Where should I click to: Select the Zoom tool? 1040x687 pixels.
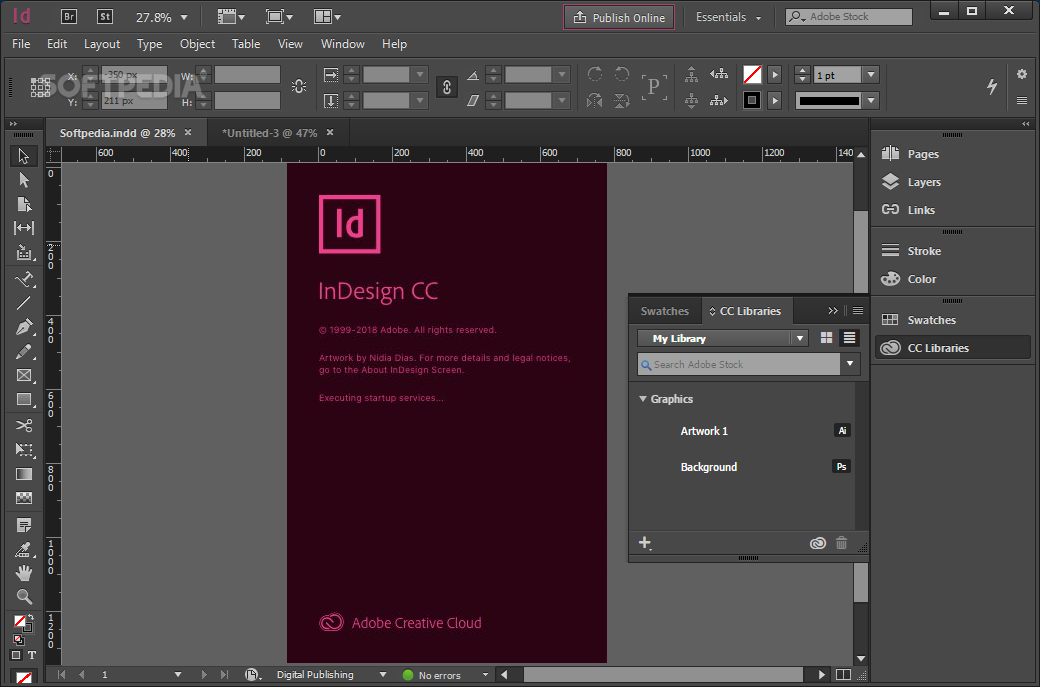tap(24, 597)
